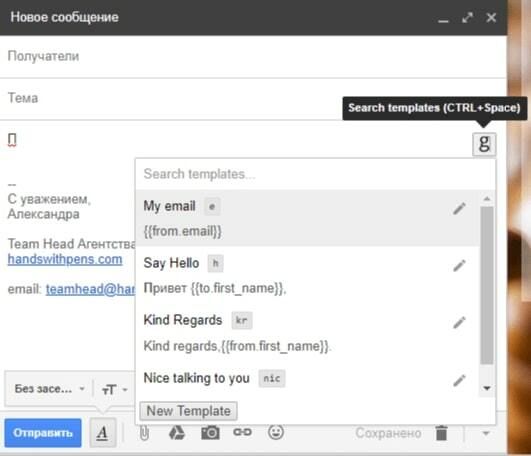531x456 pixels.
Task: Edit Nice talking to you template
Action: tap(459, 381)
